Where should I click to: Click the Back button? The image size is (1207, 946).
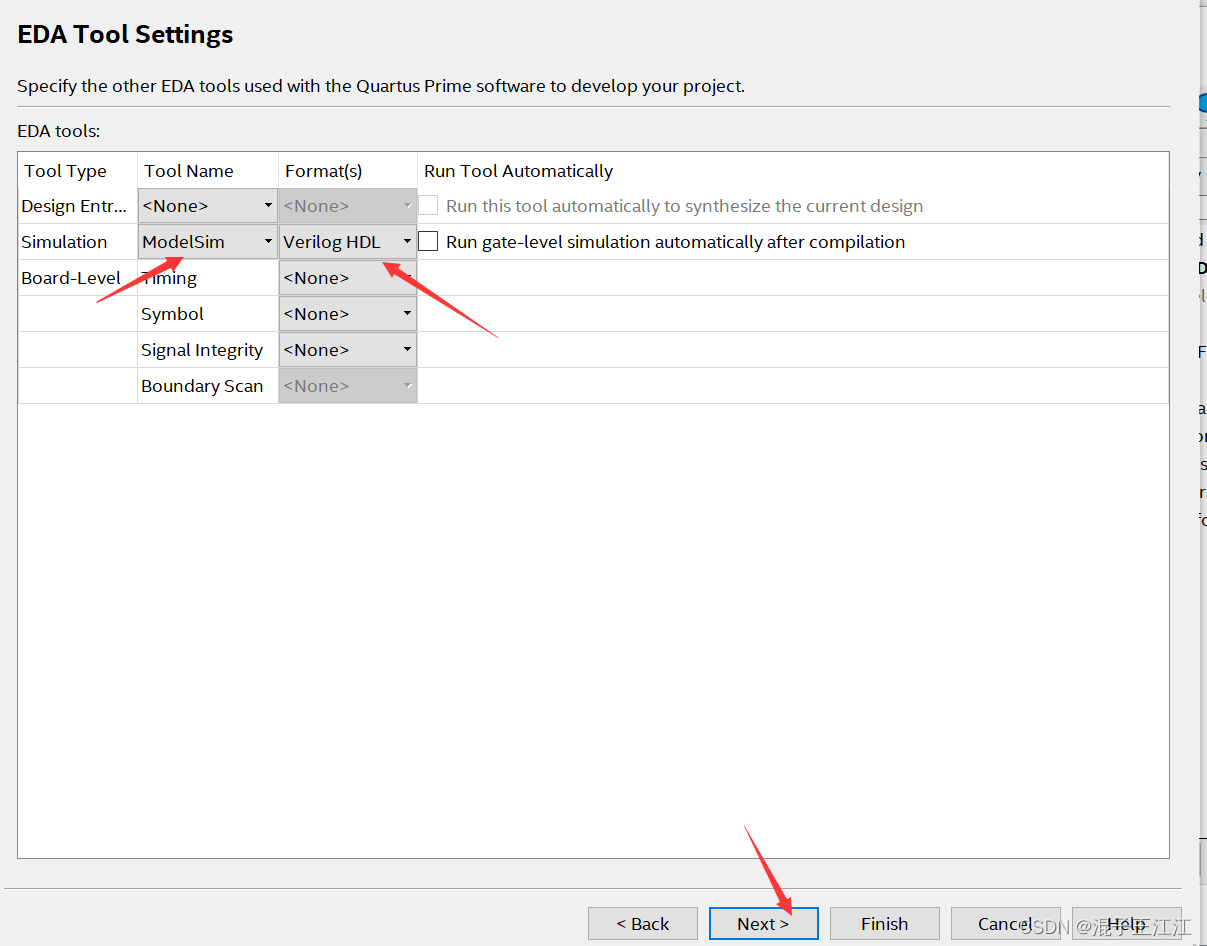click(x=643, y=924)
